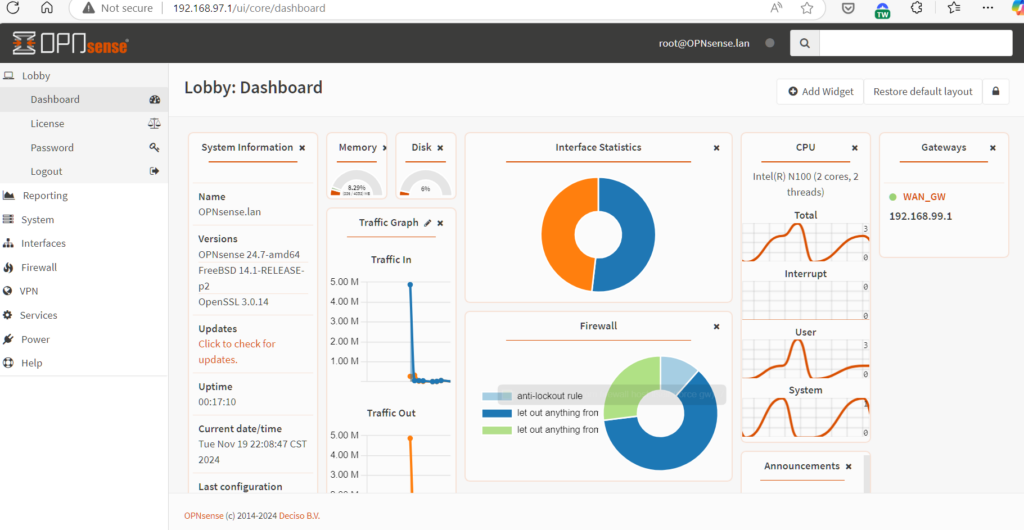Click the uptime value 00:17:10

click(x=217, y=402)
